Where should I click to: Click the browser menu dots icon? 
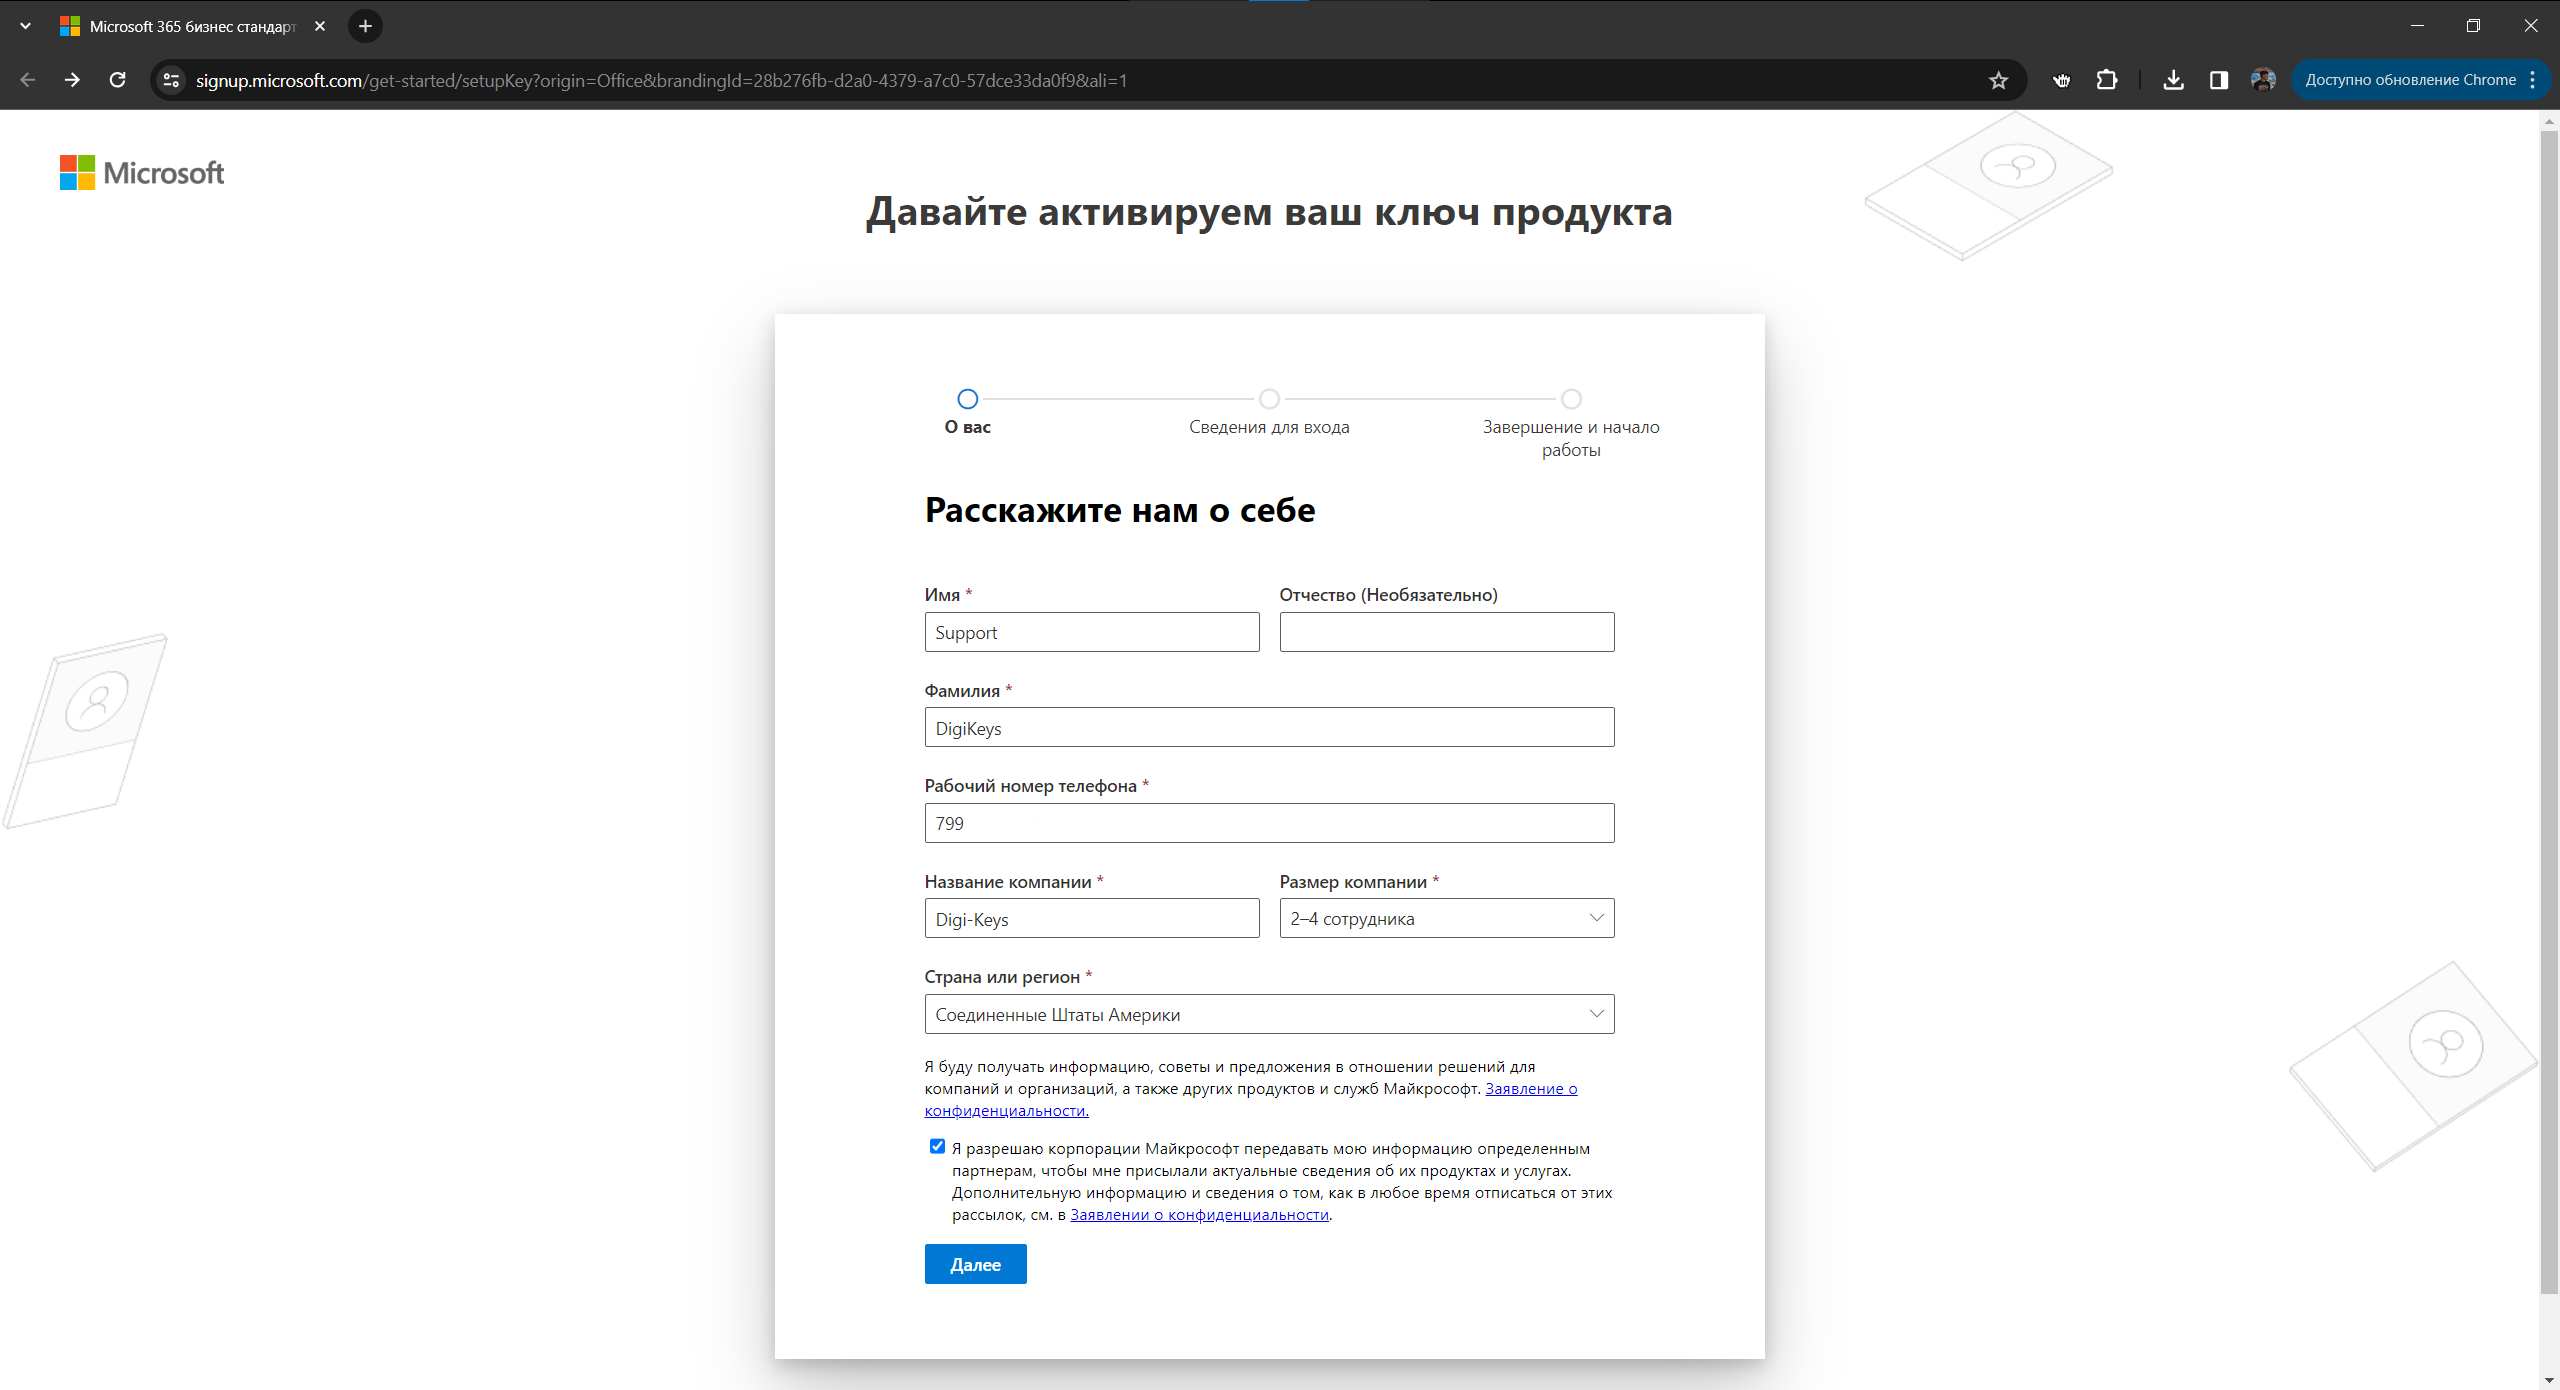[x=2529, y=80]
